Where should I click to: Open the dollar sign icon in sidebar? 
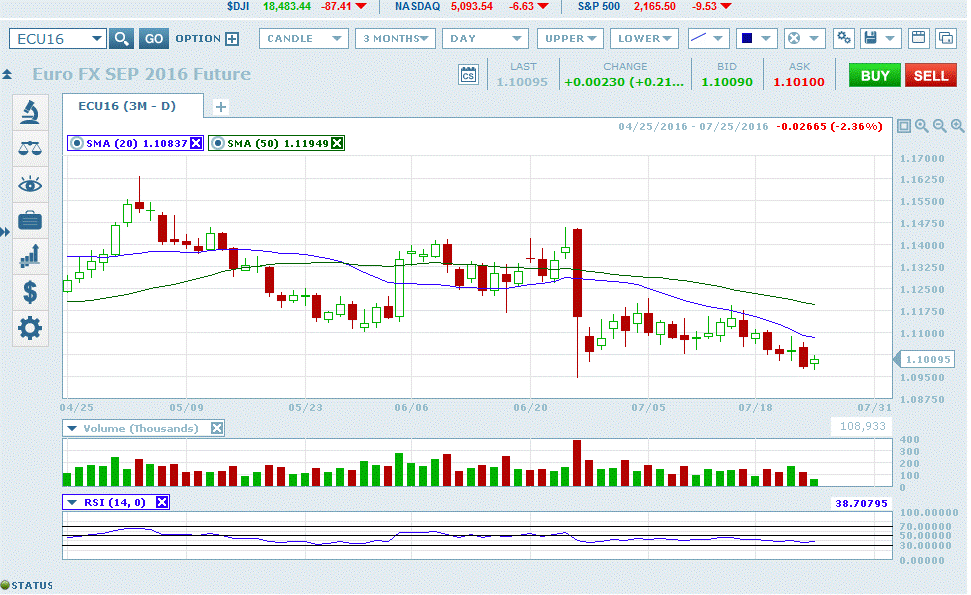pyautogui.click(x=31, y=292)
